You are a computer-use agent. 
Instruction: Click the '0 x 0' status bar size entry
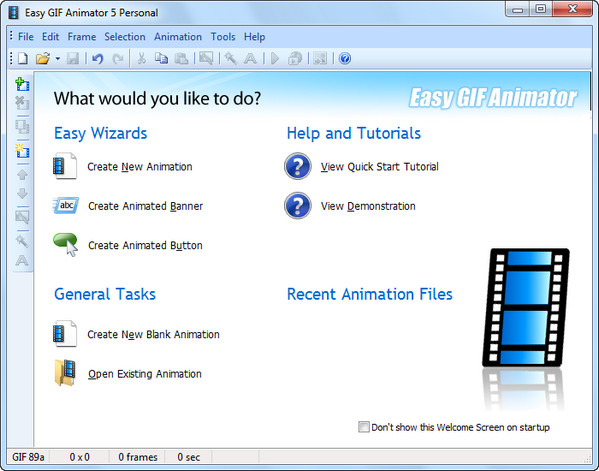[x=79, y=457]
